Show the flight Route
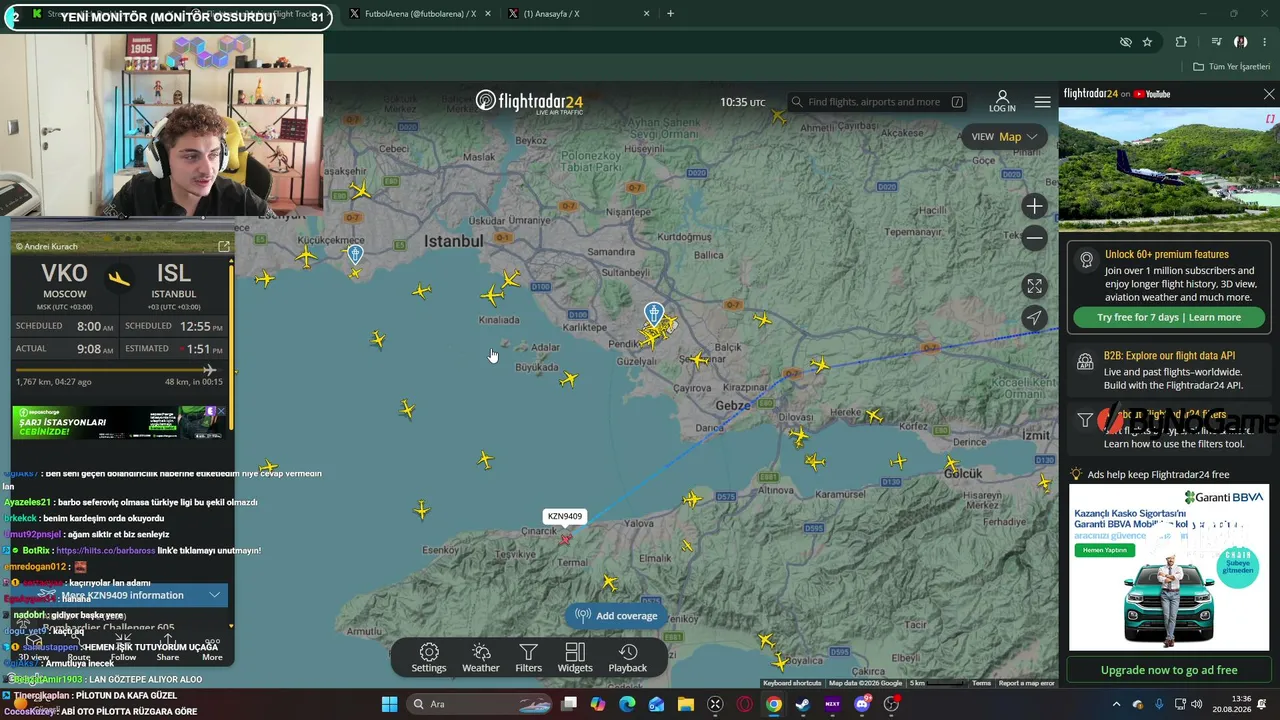 point(78,649)
